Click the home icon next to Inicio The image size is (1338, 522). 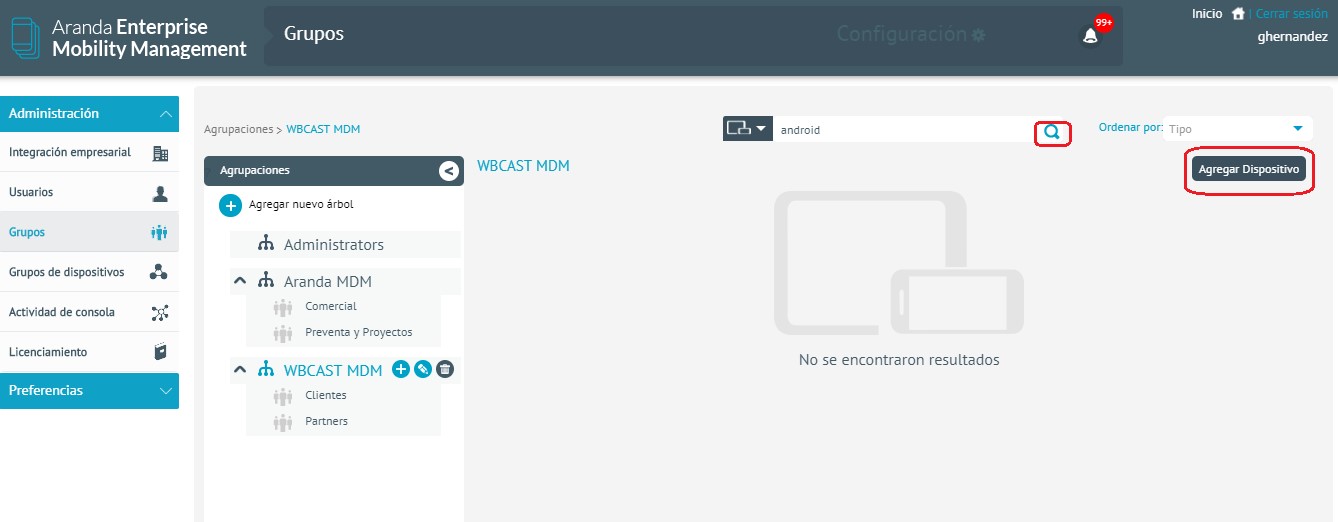[x=1238, y=14]
